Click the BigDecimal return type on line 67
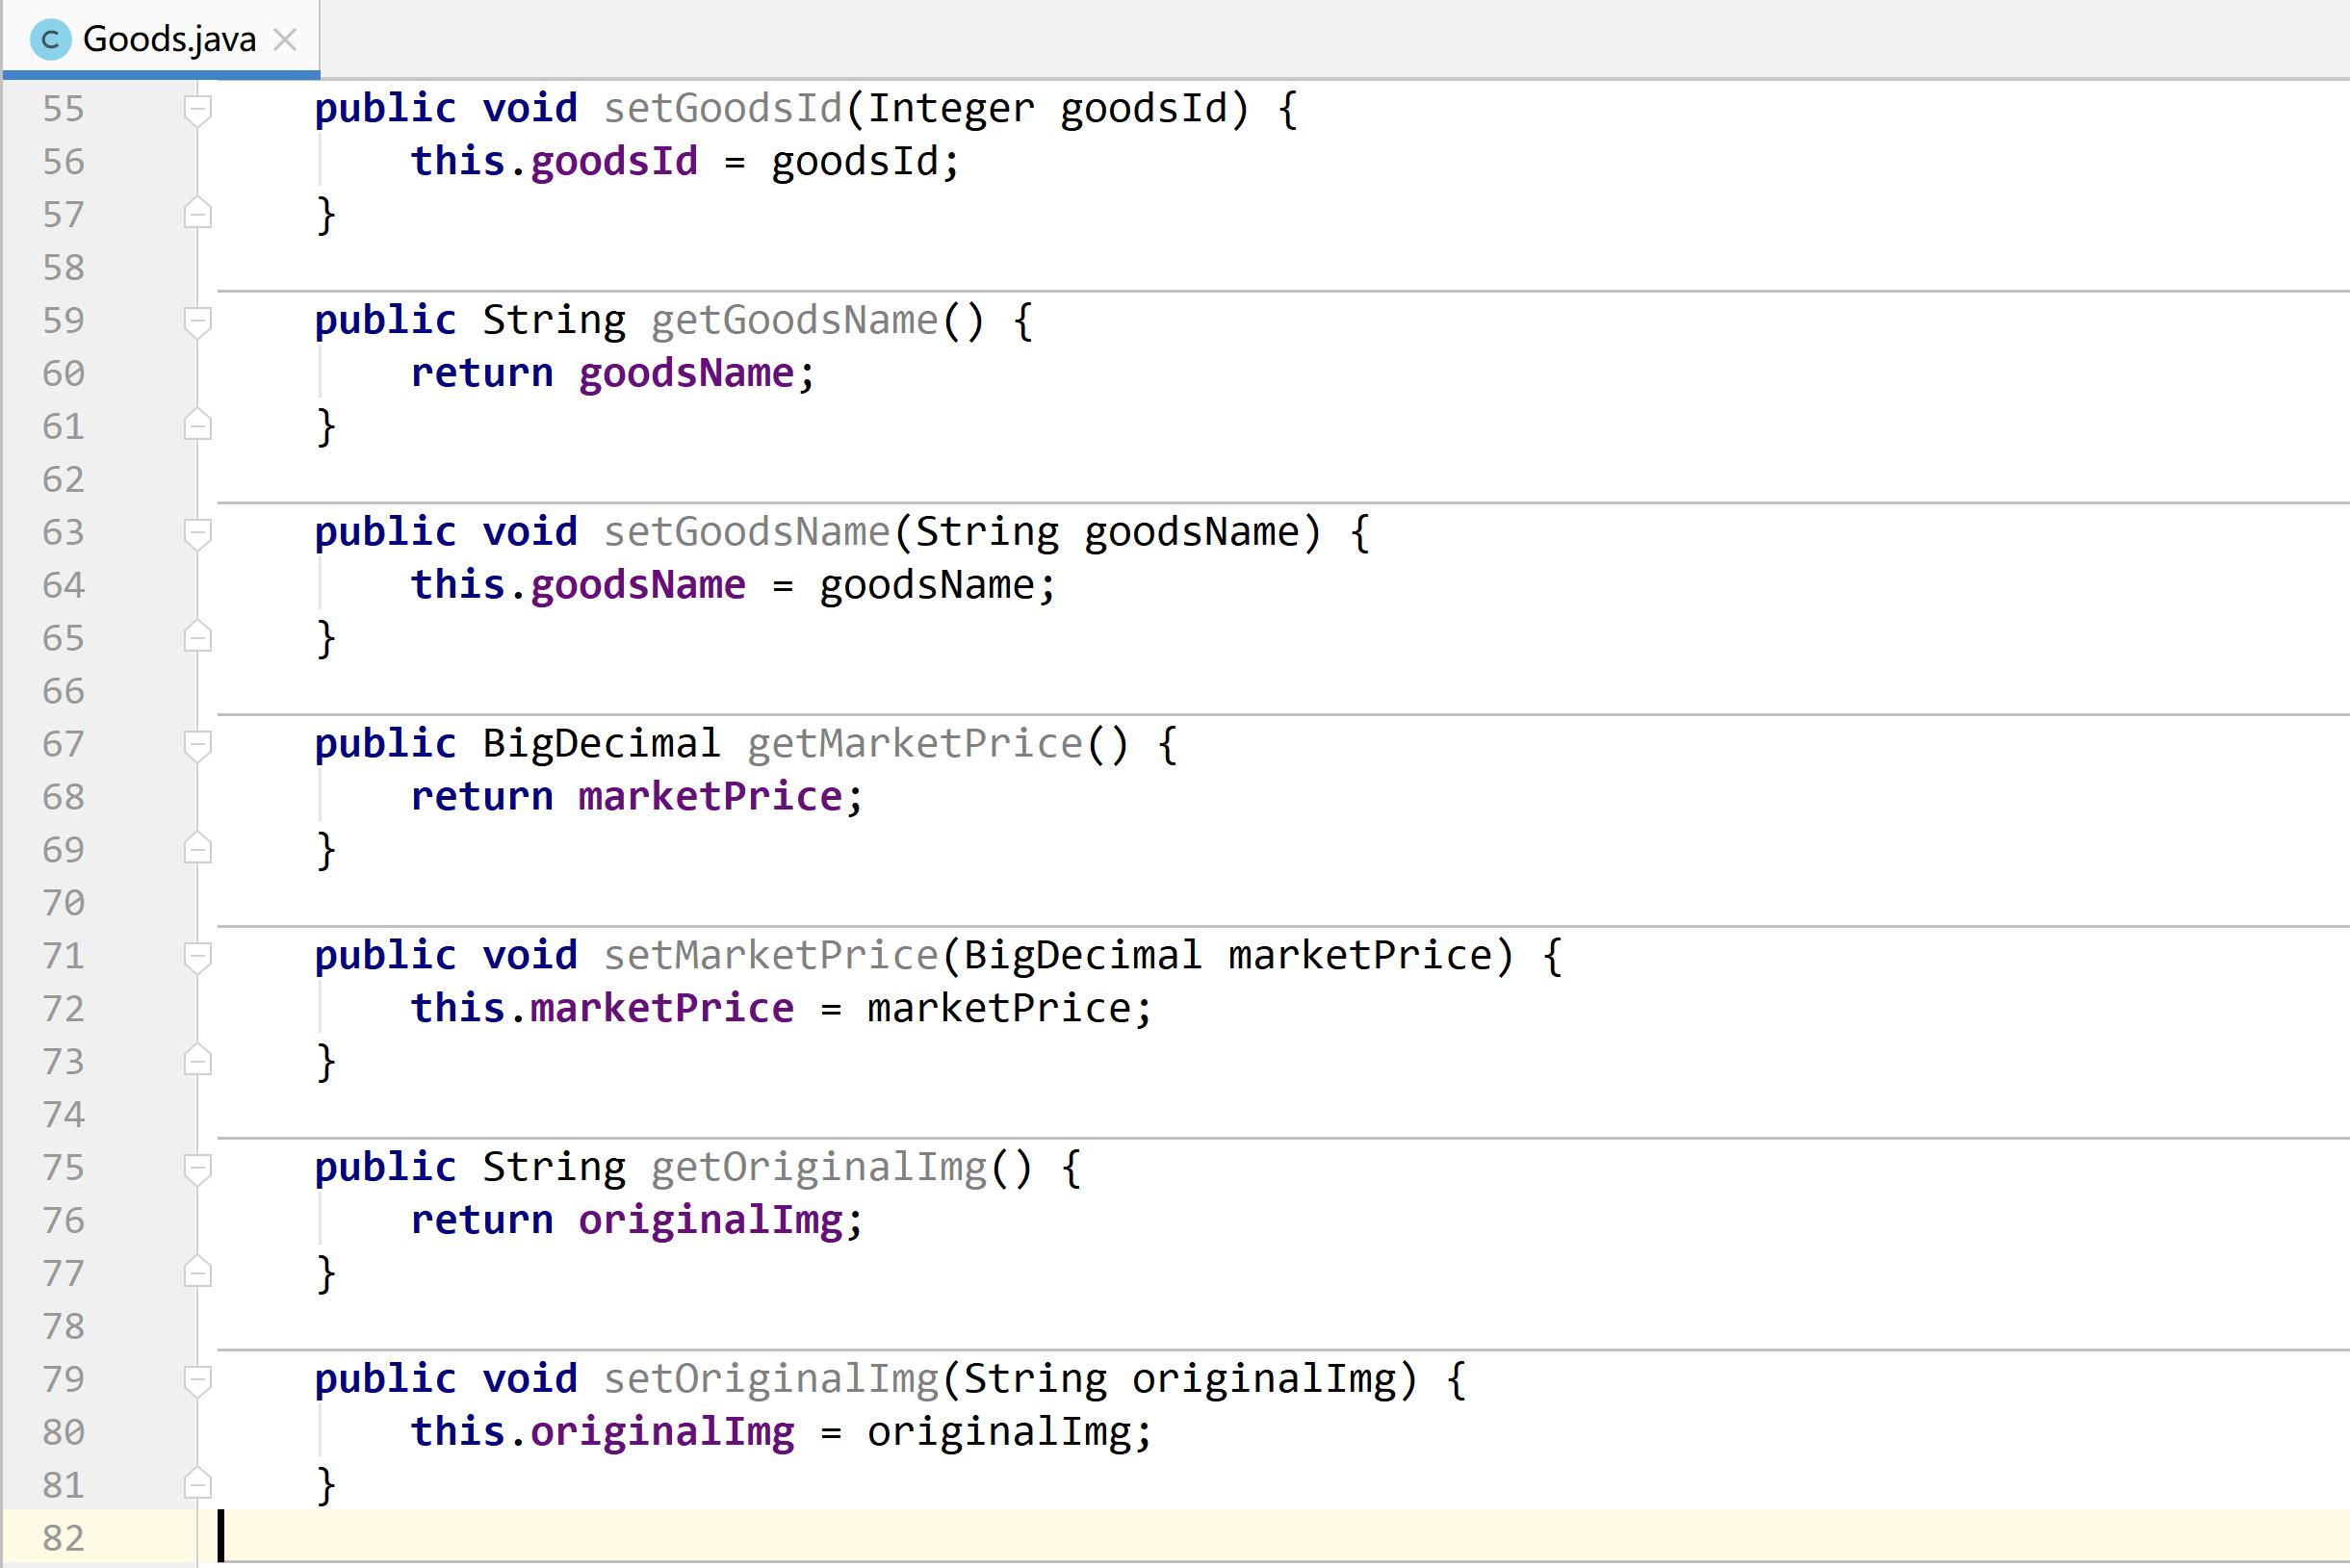The height and width of the screenshot is (1568, 2350). (x=601, y=744)
